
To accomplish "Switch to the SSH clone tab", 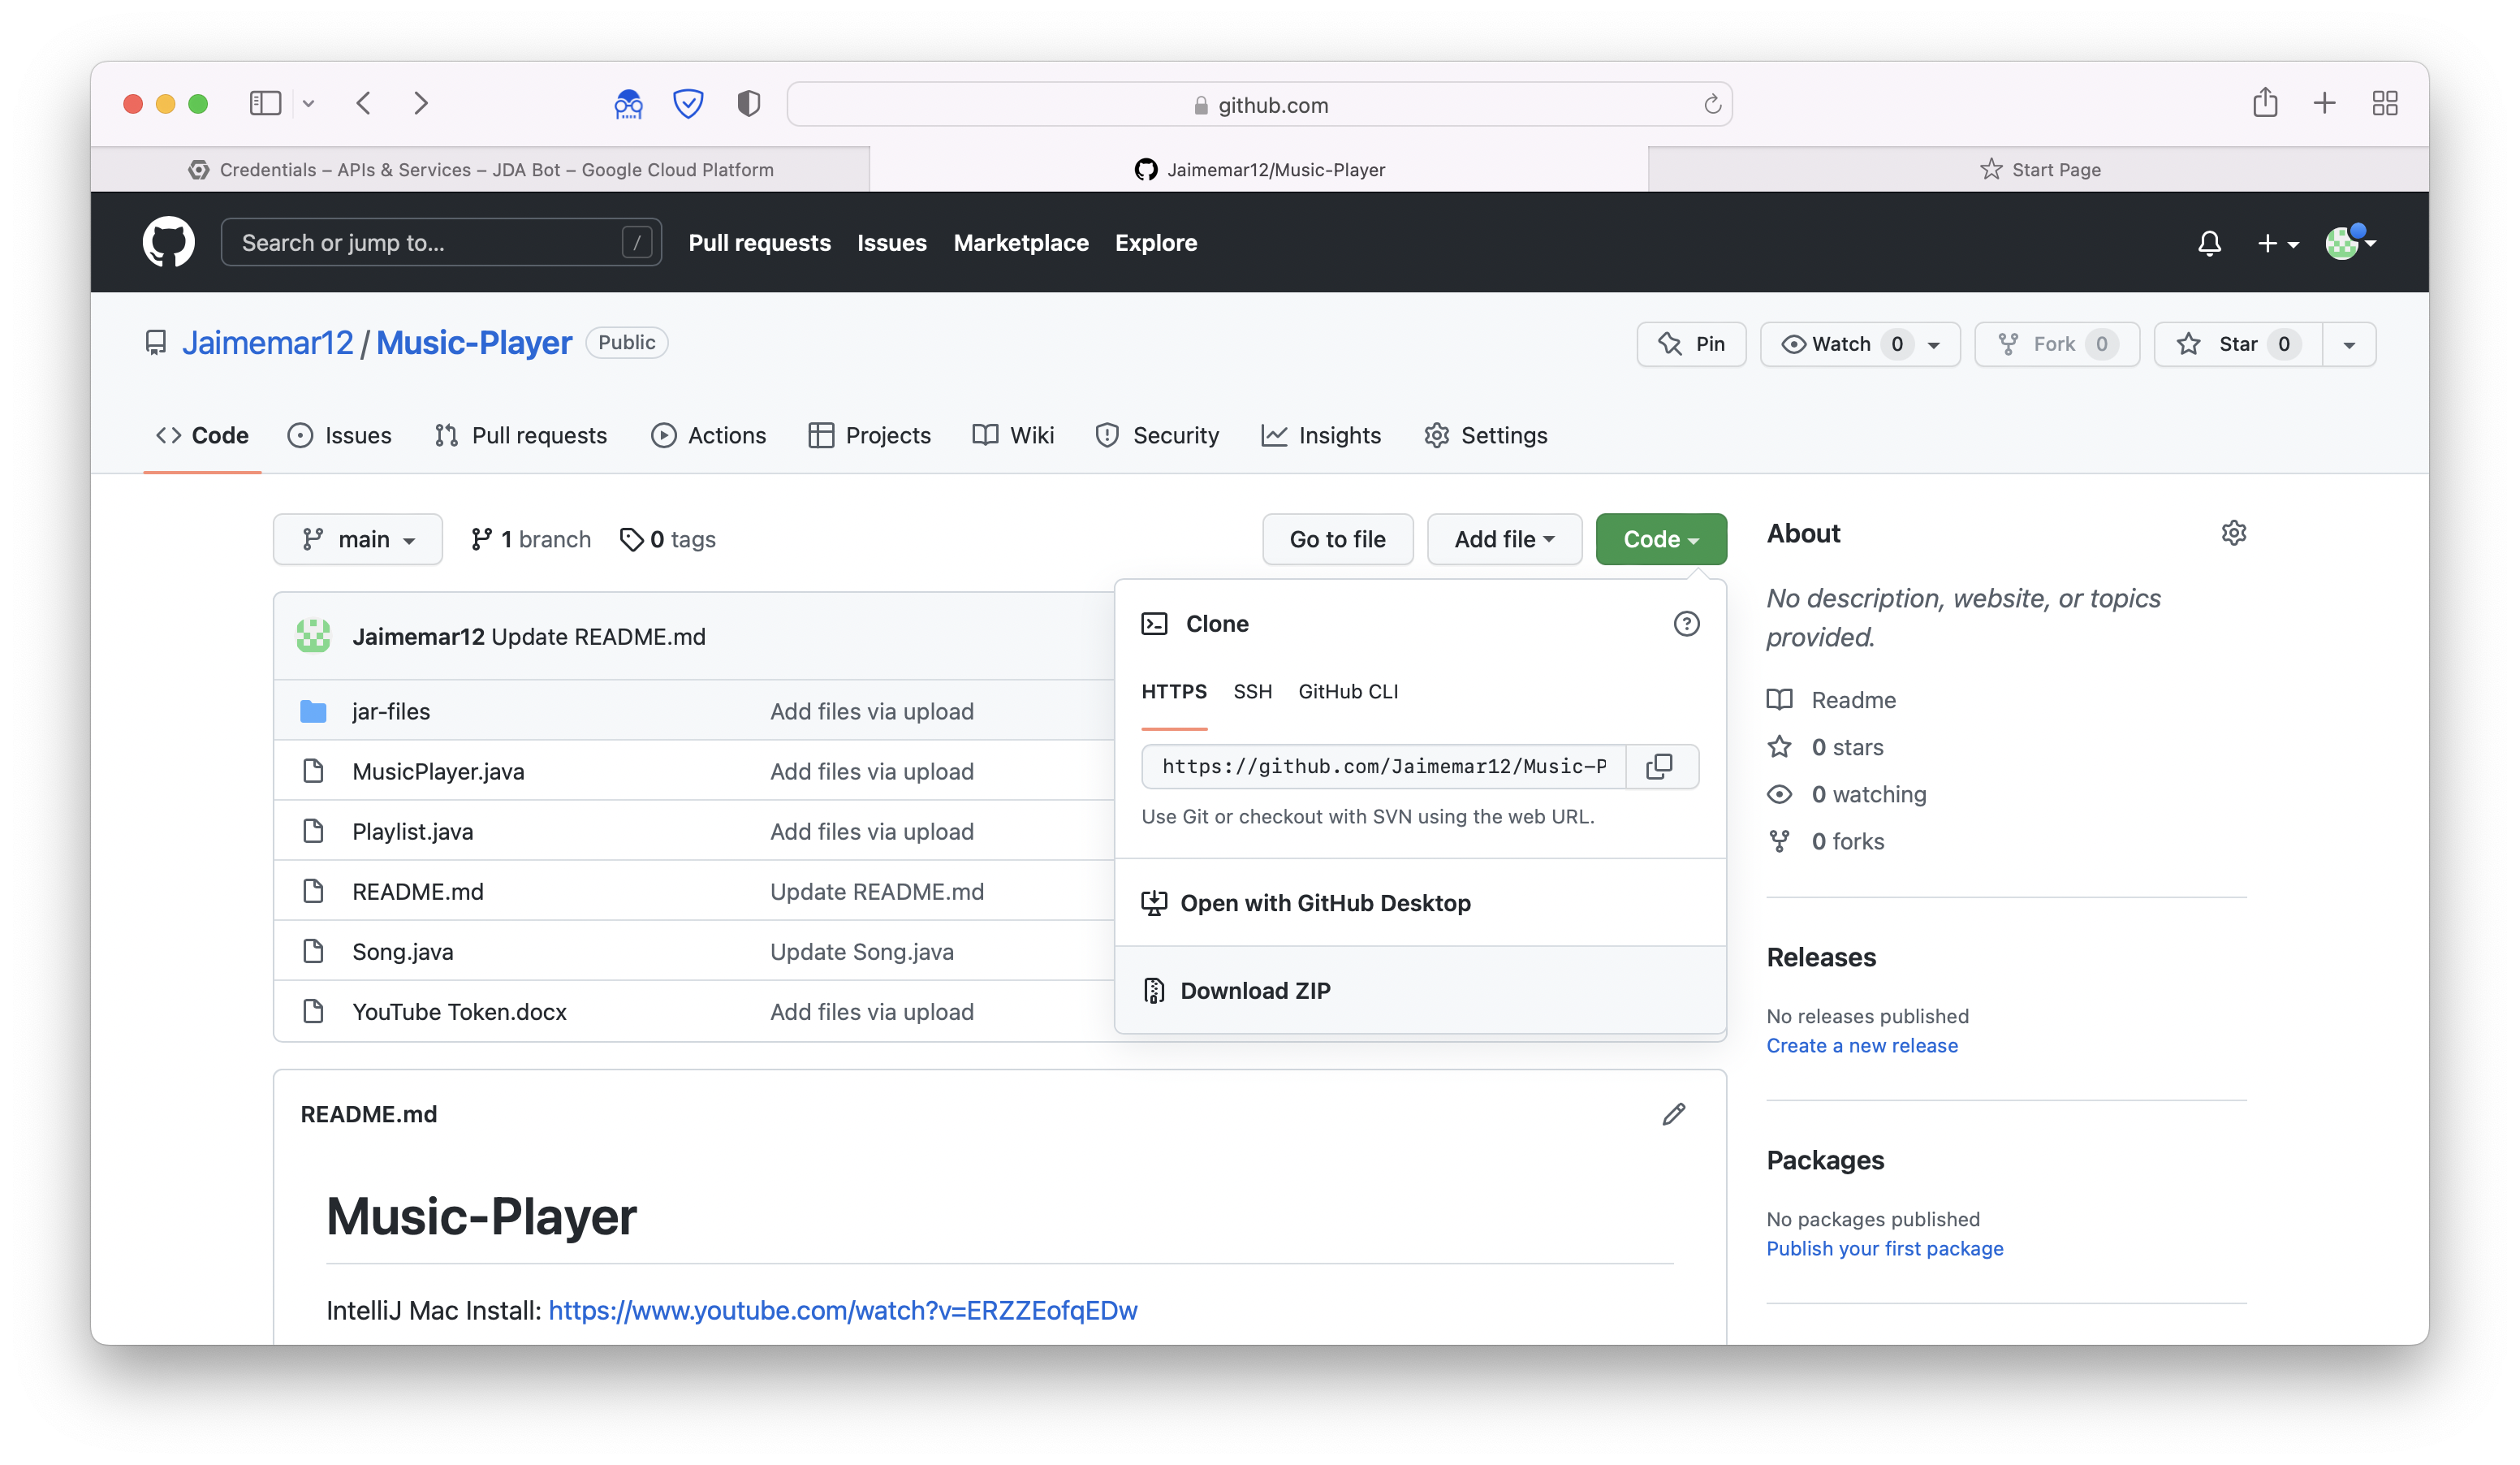I will point(1252,691).
